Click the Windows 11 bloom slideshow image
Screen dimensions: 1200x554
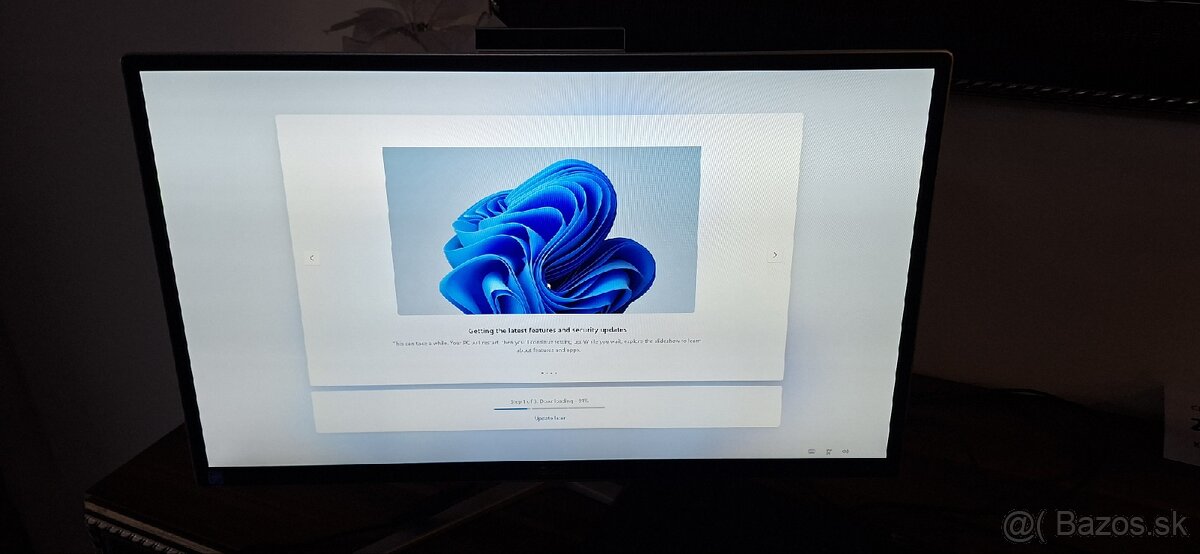click(x=541, y=230)
